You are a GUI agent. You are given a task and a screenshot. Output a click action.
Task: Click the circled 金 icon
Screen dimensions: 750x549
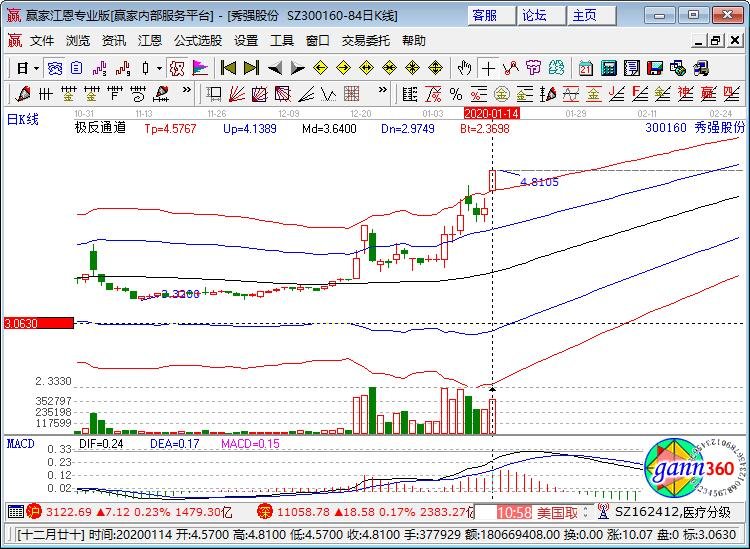tap(501, 94)
